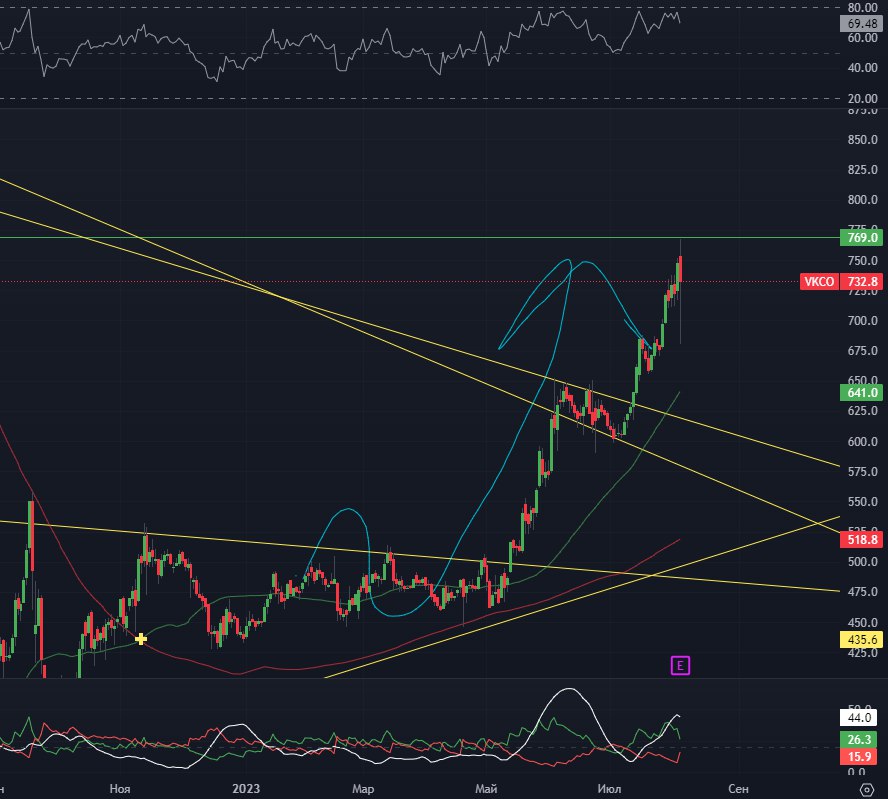This screenshot has width=888, height=799.
Task: Select the green horizontal line at 769
Action: [400, 237]
